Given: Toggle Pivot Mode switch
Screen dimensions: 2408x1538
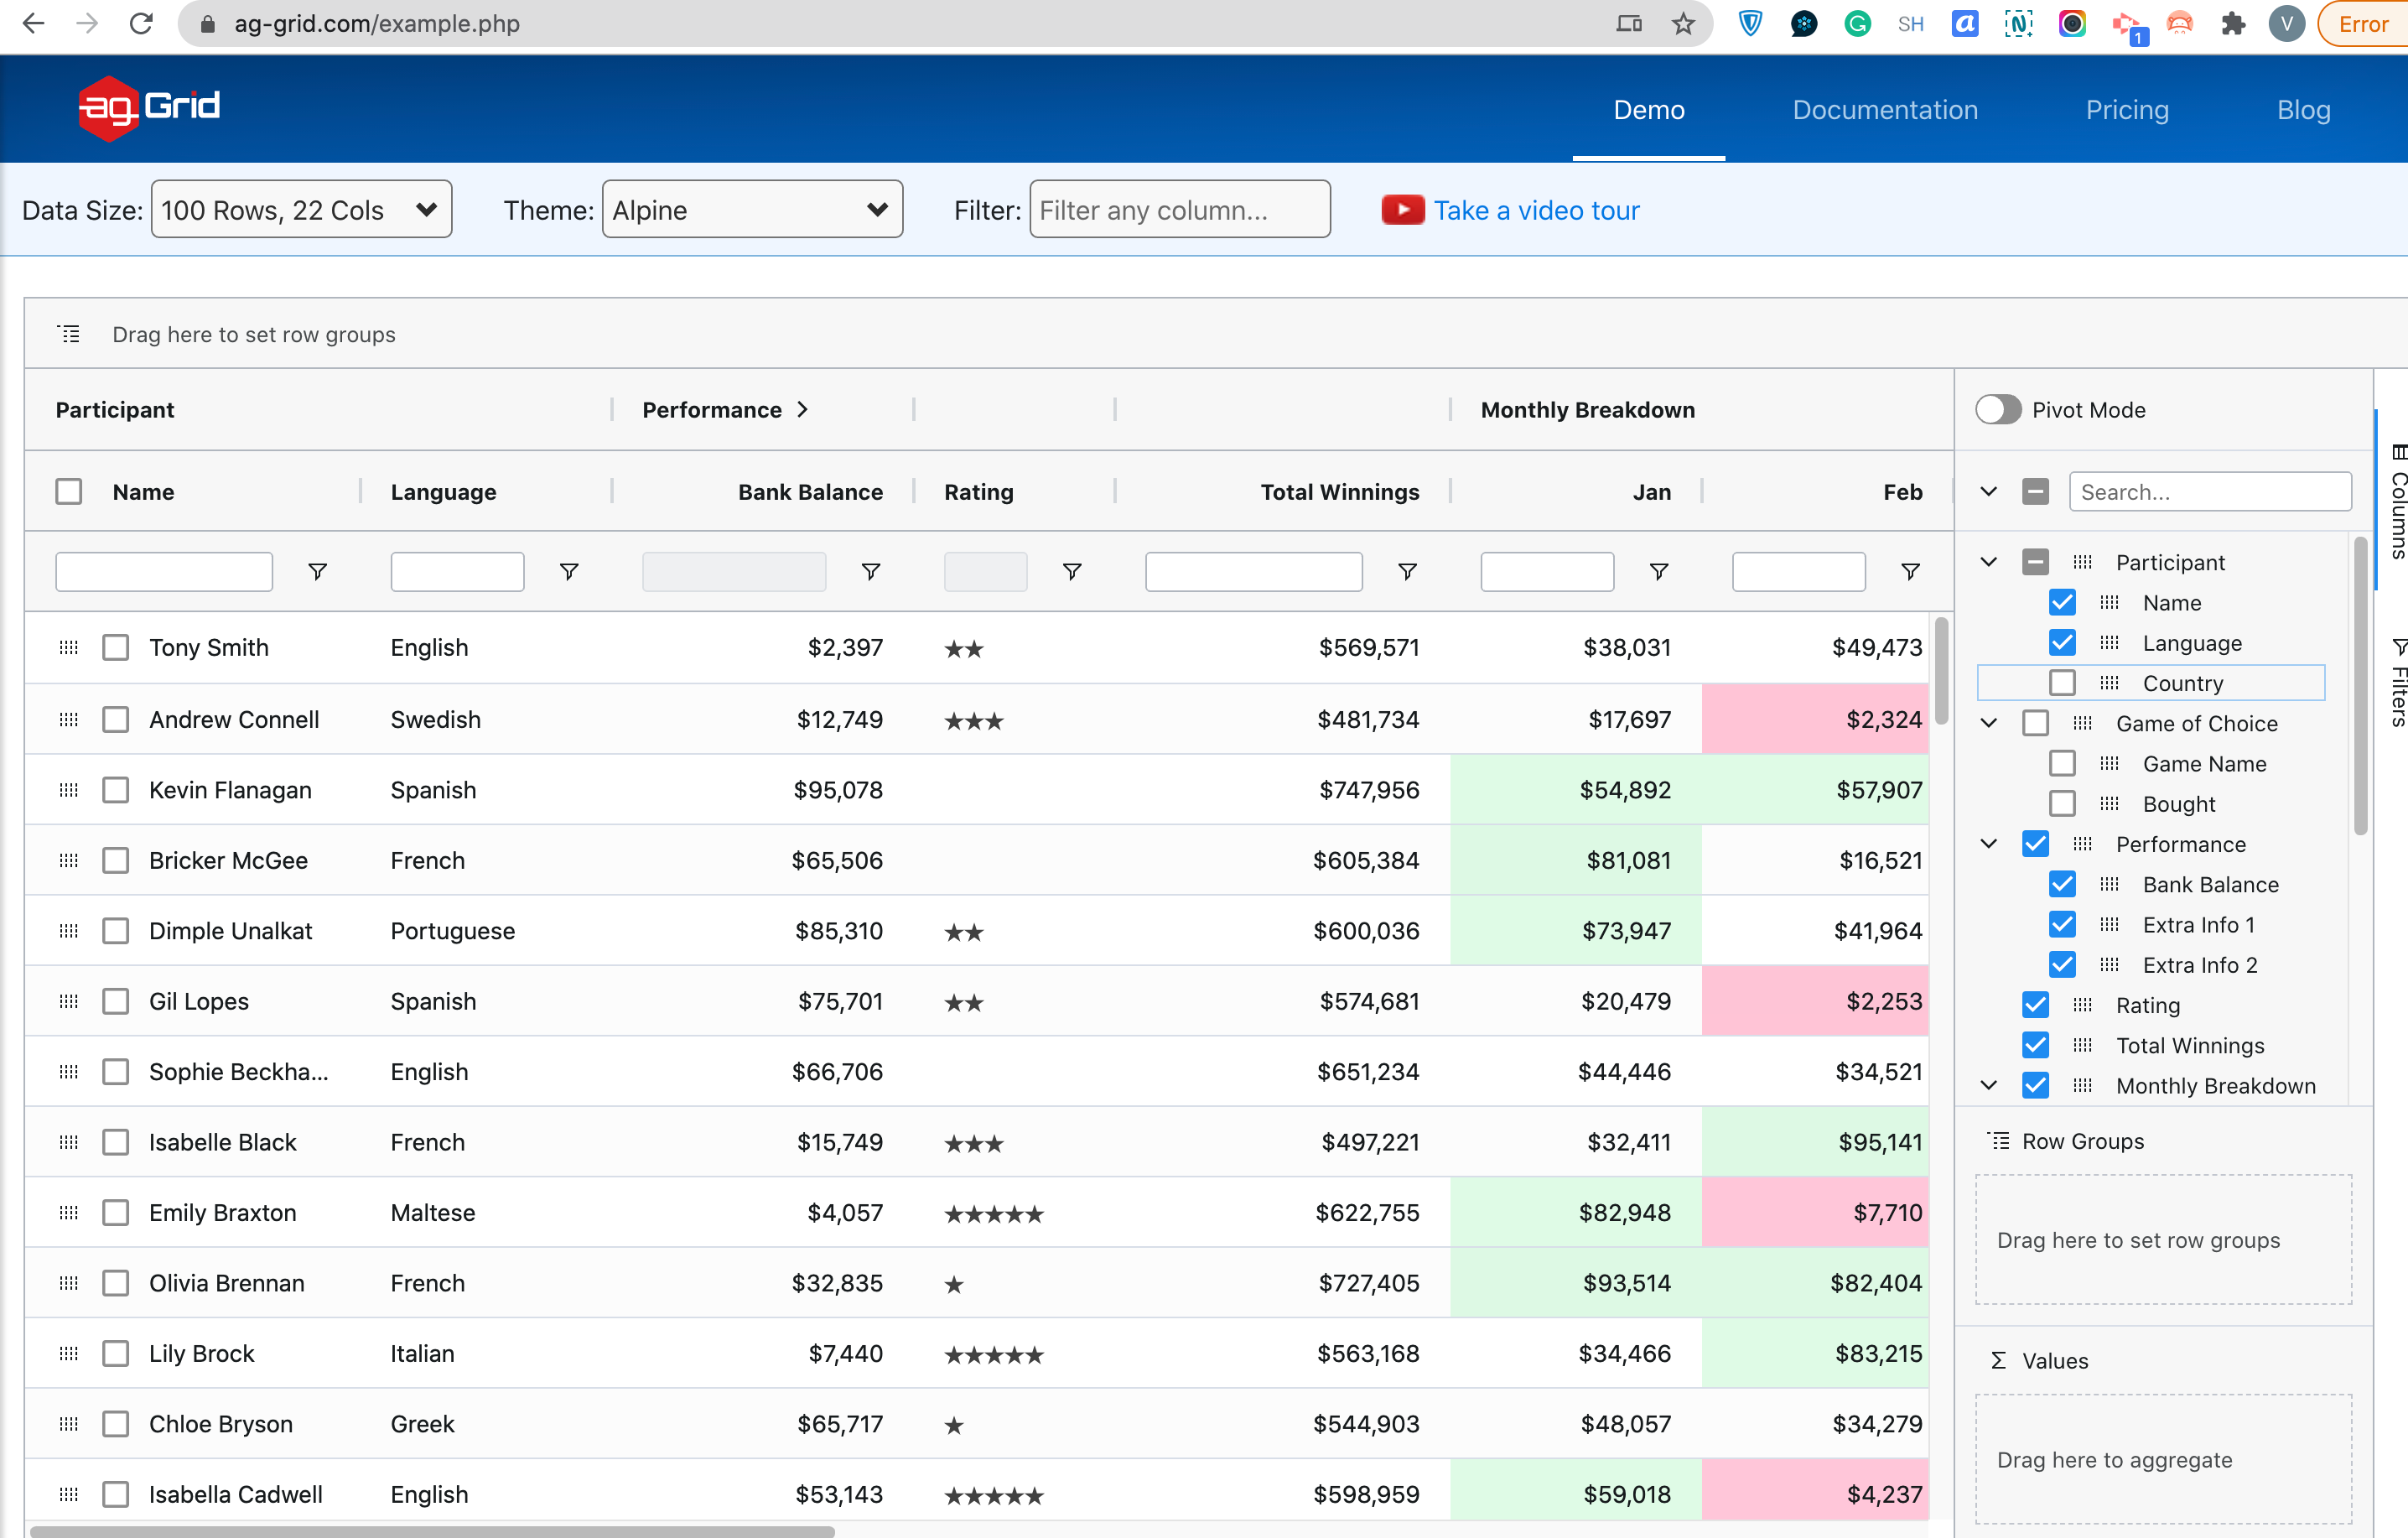Looking at the screenshot, I should click(x=1998, y=410).
